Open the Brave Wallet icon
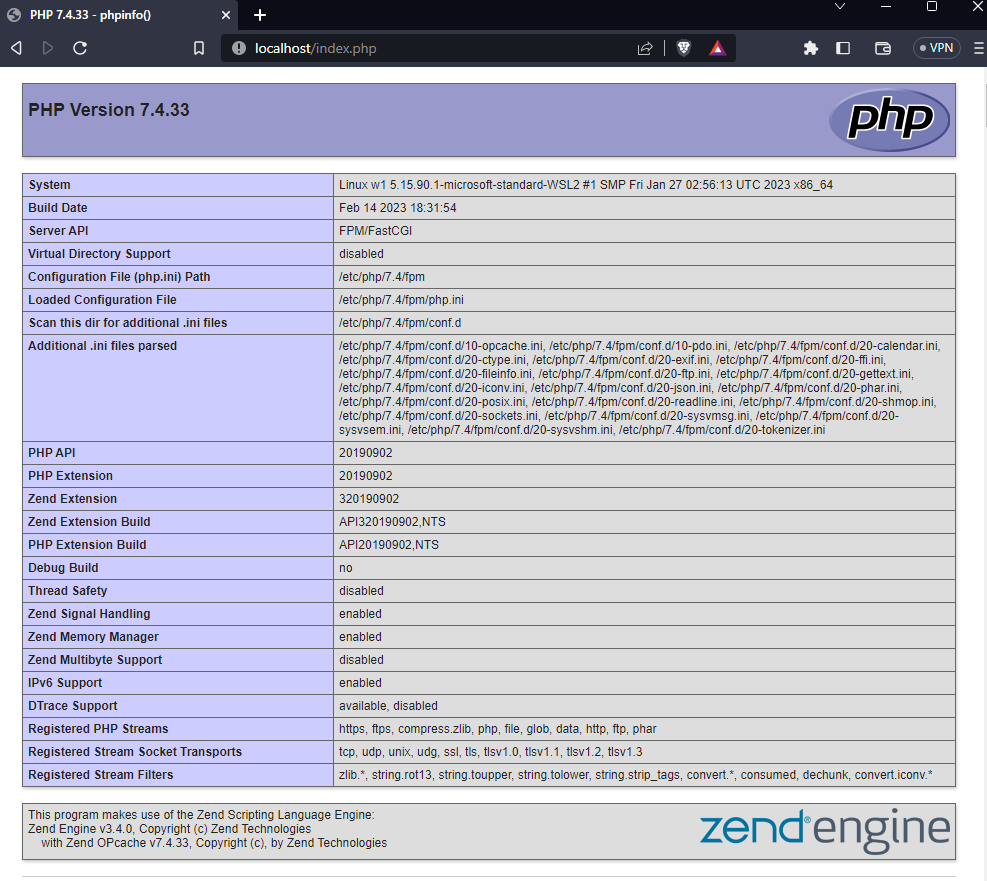This screenshot has height=881, width=987. (881, 47)
